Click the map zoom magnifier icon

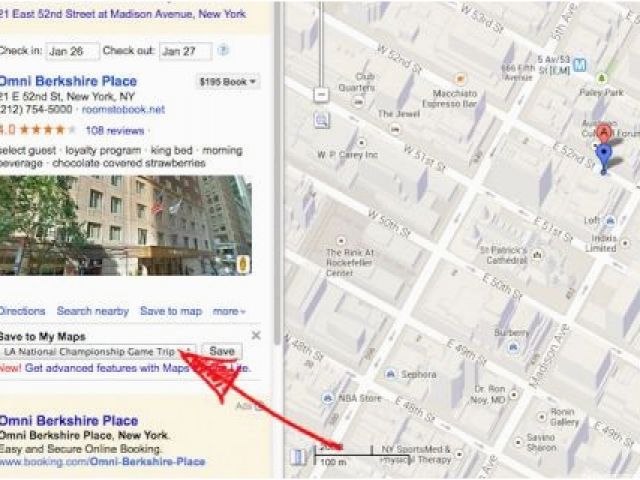[322, 120]
